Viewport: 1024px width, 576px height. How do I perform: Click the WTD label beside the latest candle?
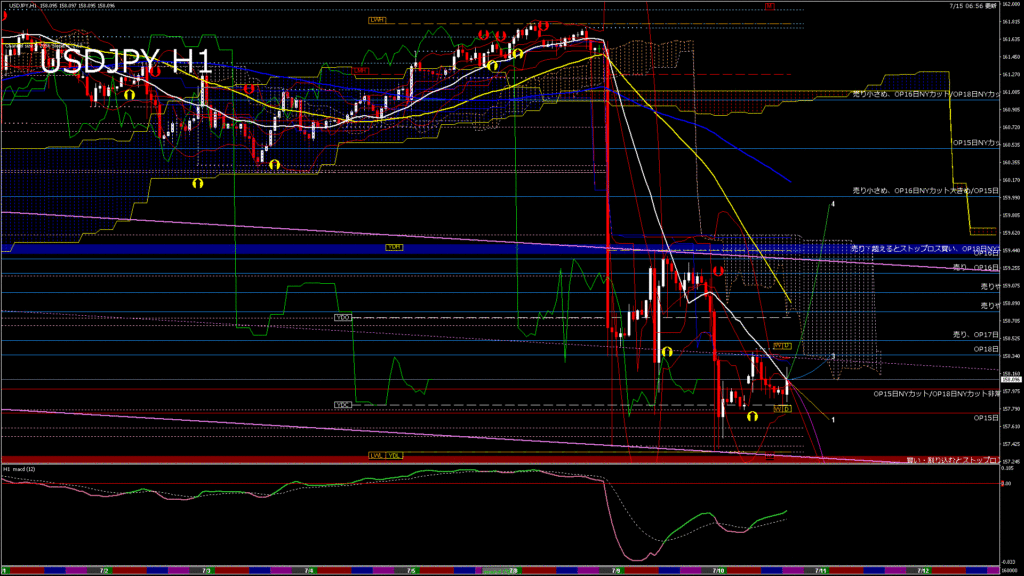(782, 408)
